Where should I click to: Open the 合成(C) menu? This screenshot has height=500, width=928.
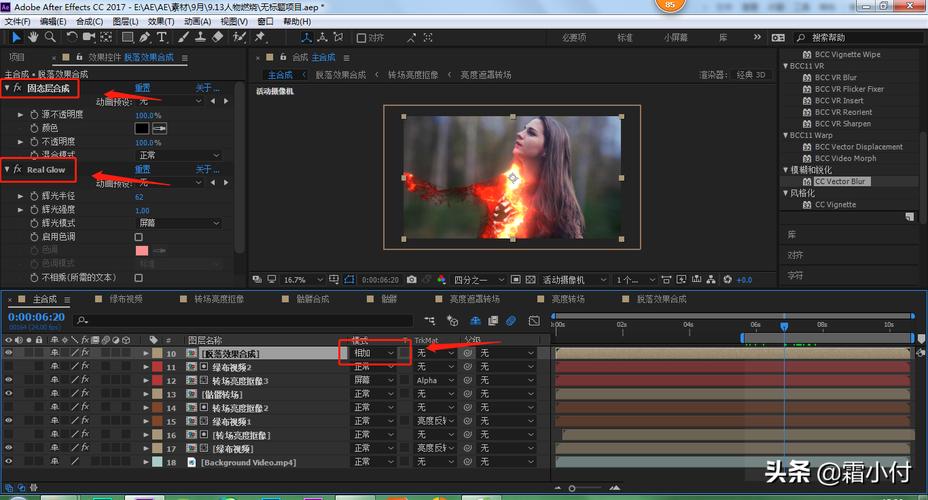coord(89,21)
